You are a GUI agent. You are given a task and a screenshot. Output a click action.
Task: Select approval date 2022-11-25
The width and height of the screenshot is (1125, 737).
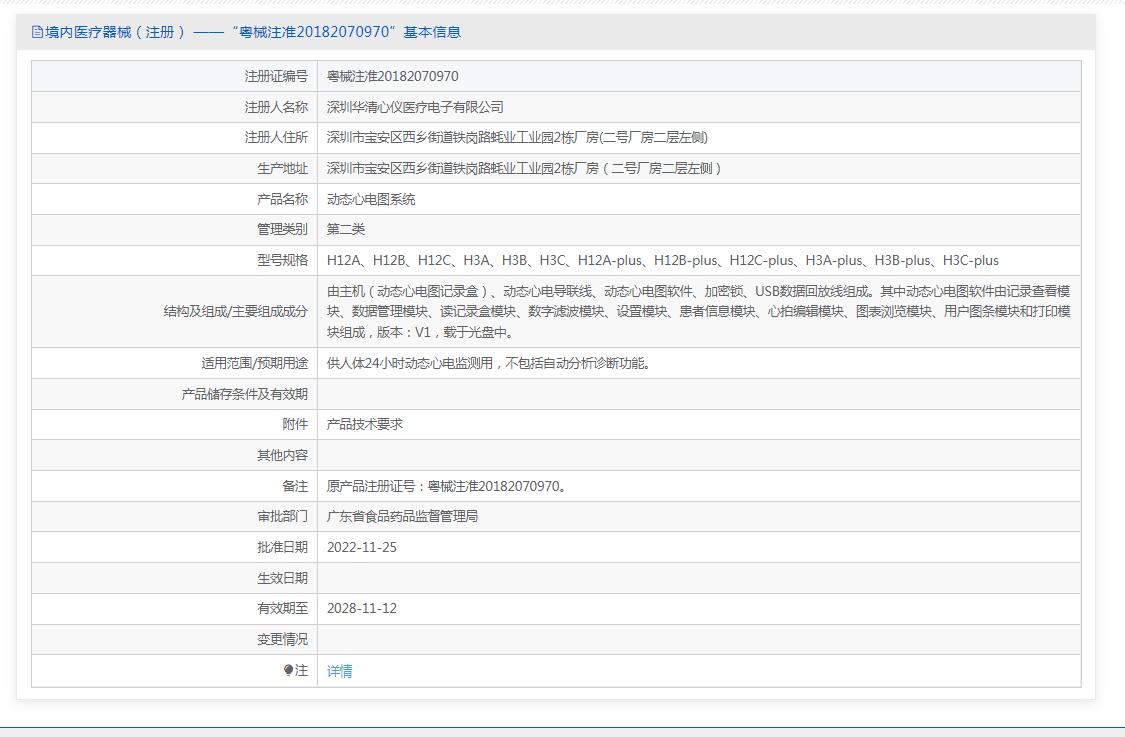(362, 547)
